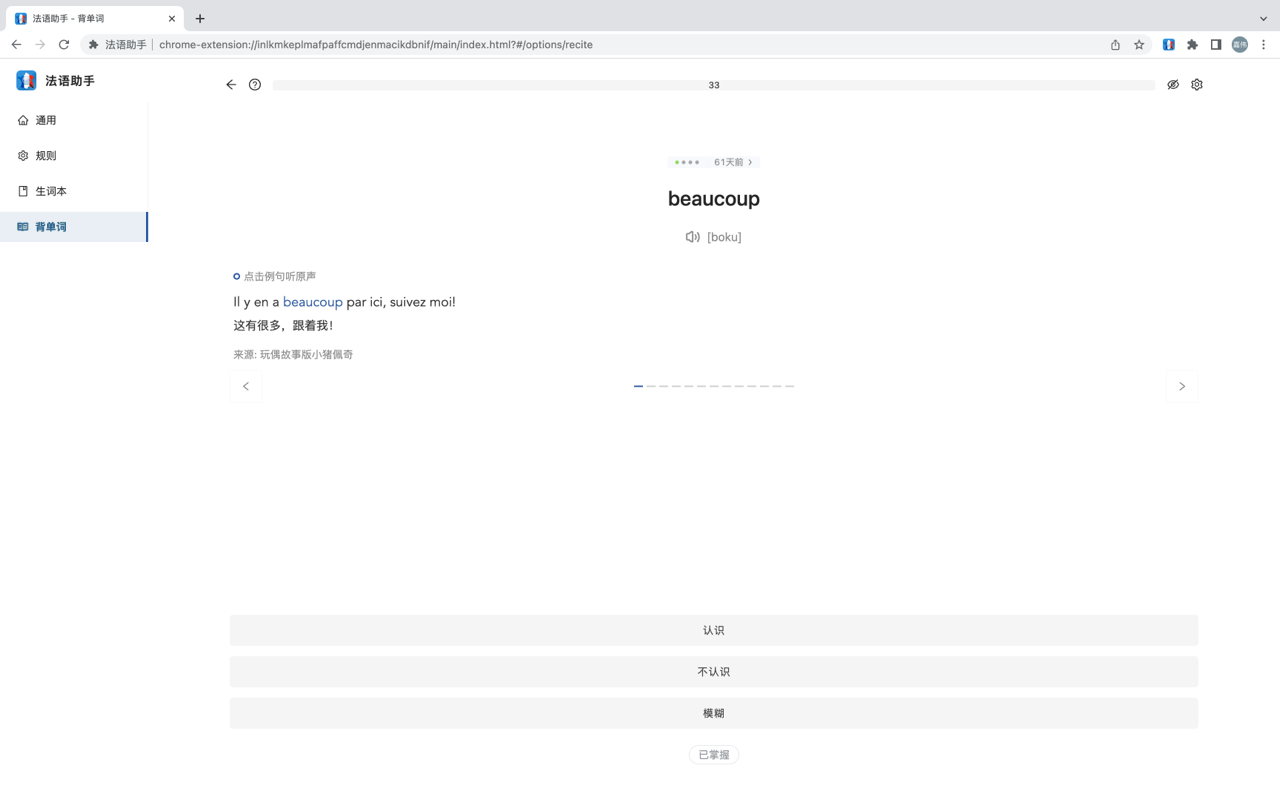Open the Chrome extensions puzzle icon
Image resolution: width=1280 pixels, height=800 pixels.
pyautogui.click(x=1192, y=44)
